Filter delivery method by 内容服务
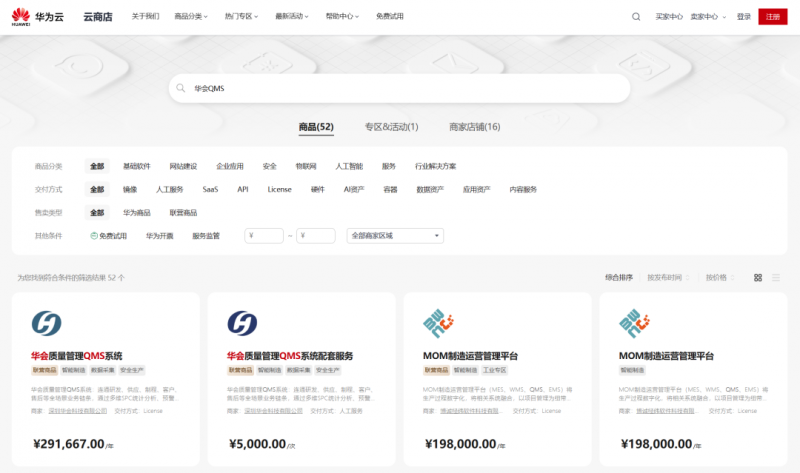 523,189
